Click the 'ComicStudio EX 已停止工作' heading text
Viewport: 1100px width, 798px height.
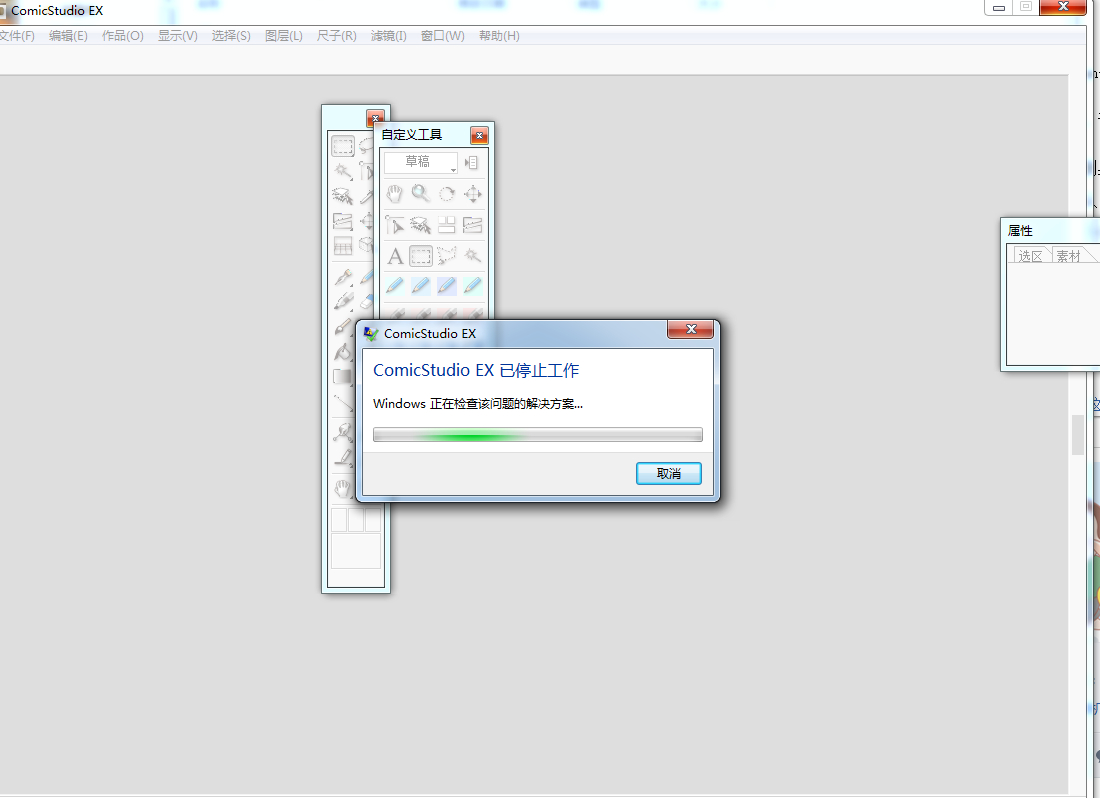click(x=476, y=370)
